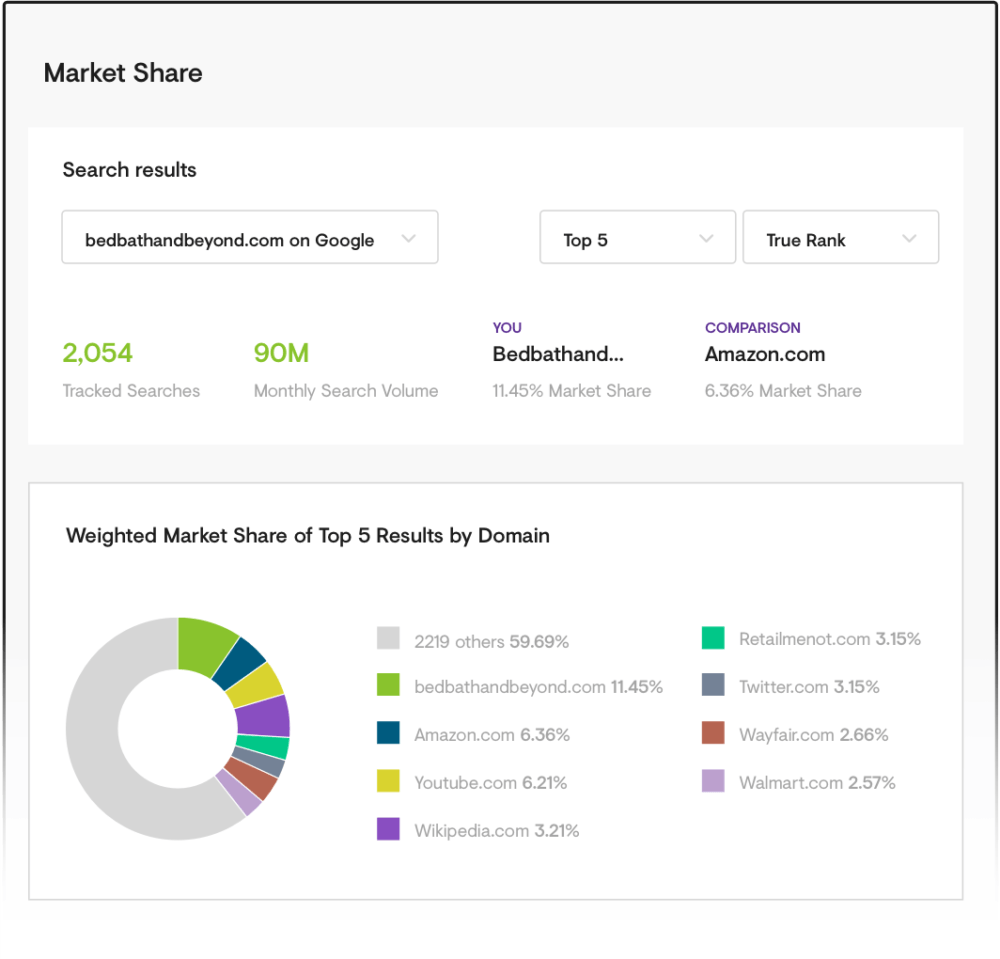Click the purple 'COMPARISON' label
The height and width of the screenshot is (959, 1000).
tap(753, 328)
